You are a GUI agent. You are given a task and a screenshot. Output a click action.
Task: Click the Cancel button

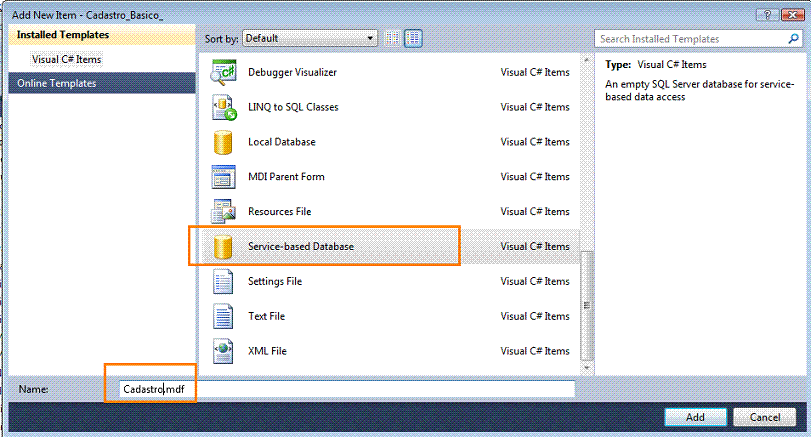(x=764, y=417)
